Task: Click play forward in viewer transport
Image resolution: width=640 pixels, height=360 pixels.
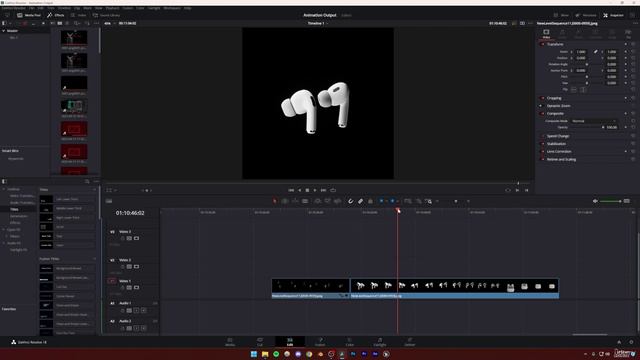Action: 315,190
